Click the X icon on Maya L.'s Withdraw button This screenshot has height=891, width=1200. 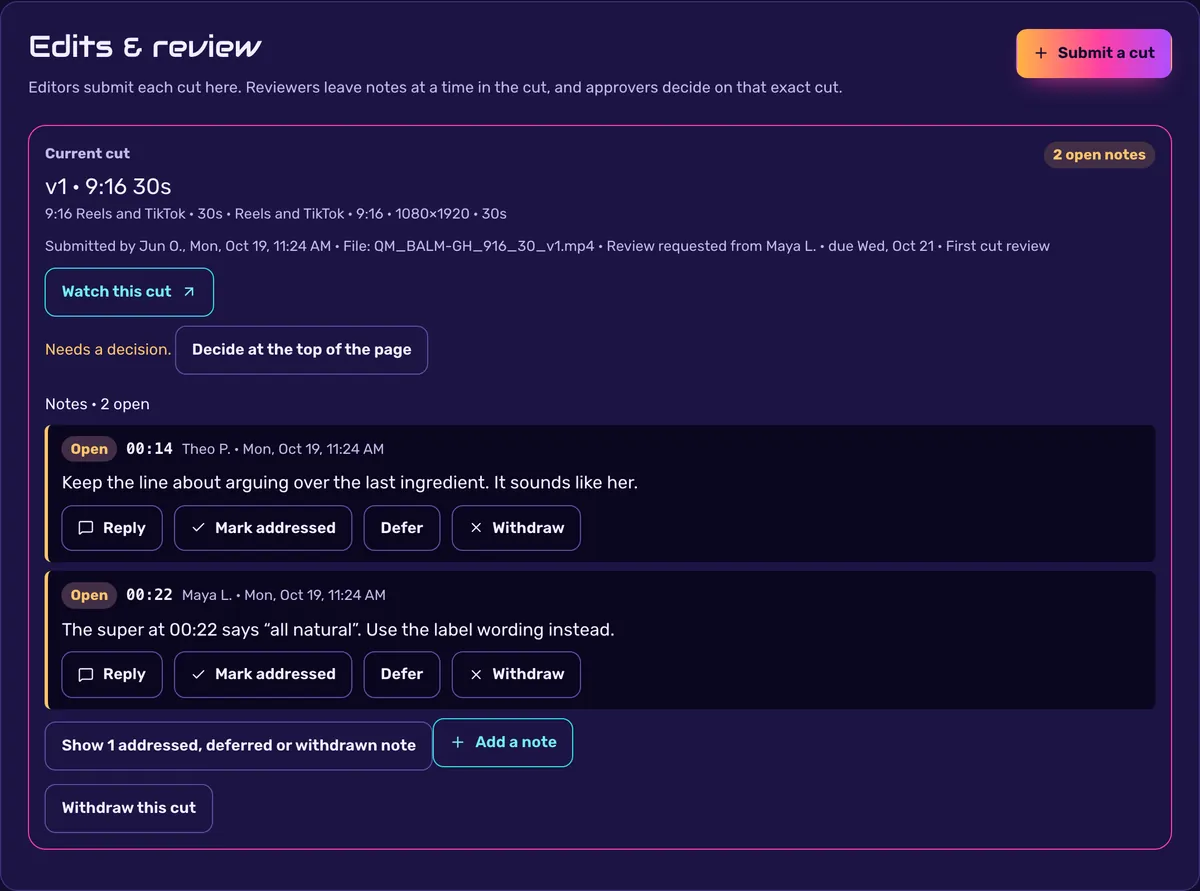tap(476, 674)
